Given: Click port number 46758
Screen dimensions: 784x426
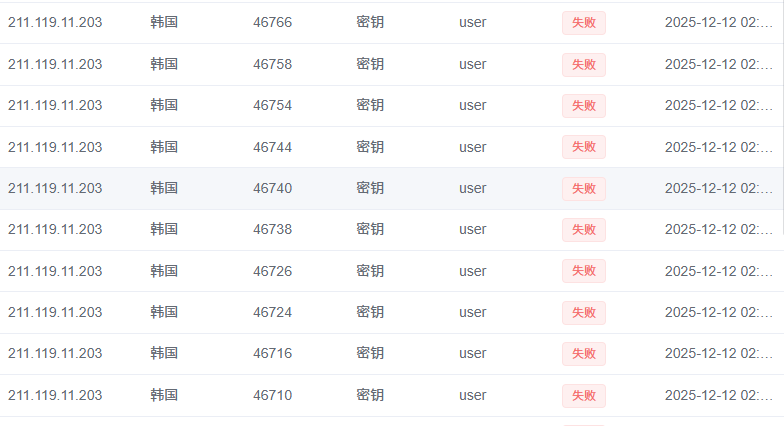Looking at the screenshot, I should point(272,64).
